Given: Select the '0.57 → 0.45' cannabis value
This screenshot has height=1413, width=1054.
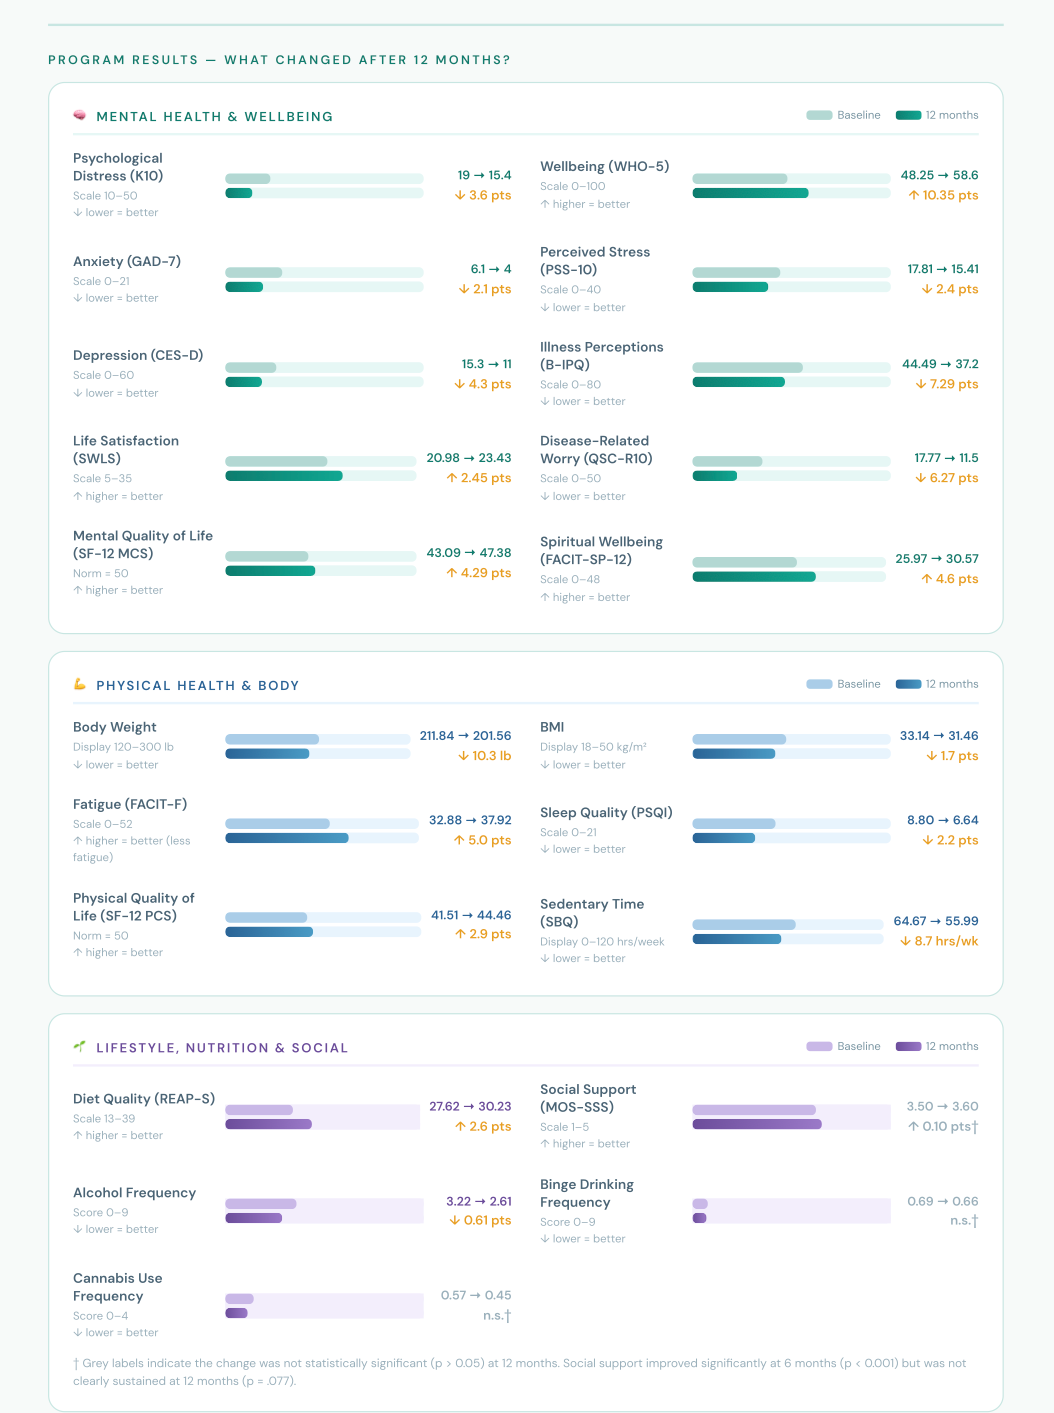Looking at the screenshot, I should (476, 1295).
